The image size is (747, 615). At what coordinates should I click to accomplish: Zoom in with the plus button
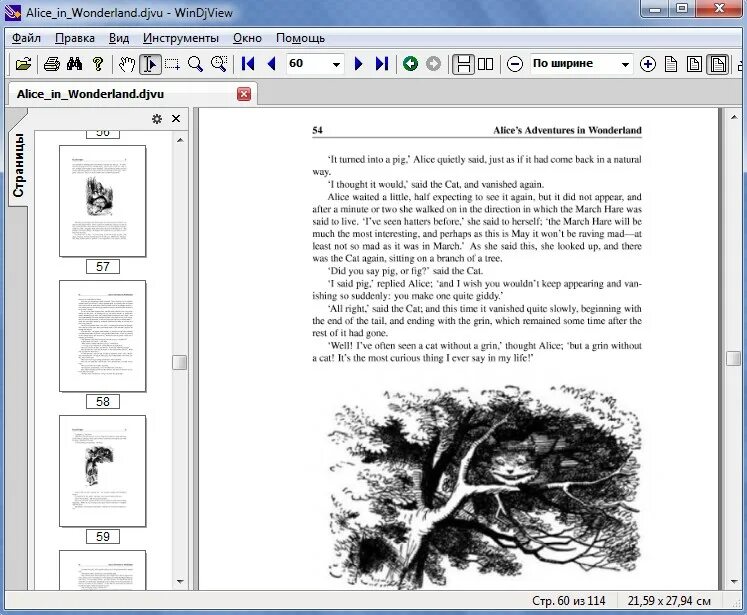coord(647,64)
